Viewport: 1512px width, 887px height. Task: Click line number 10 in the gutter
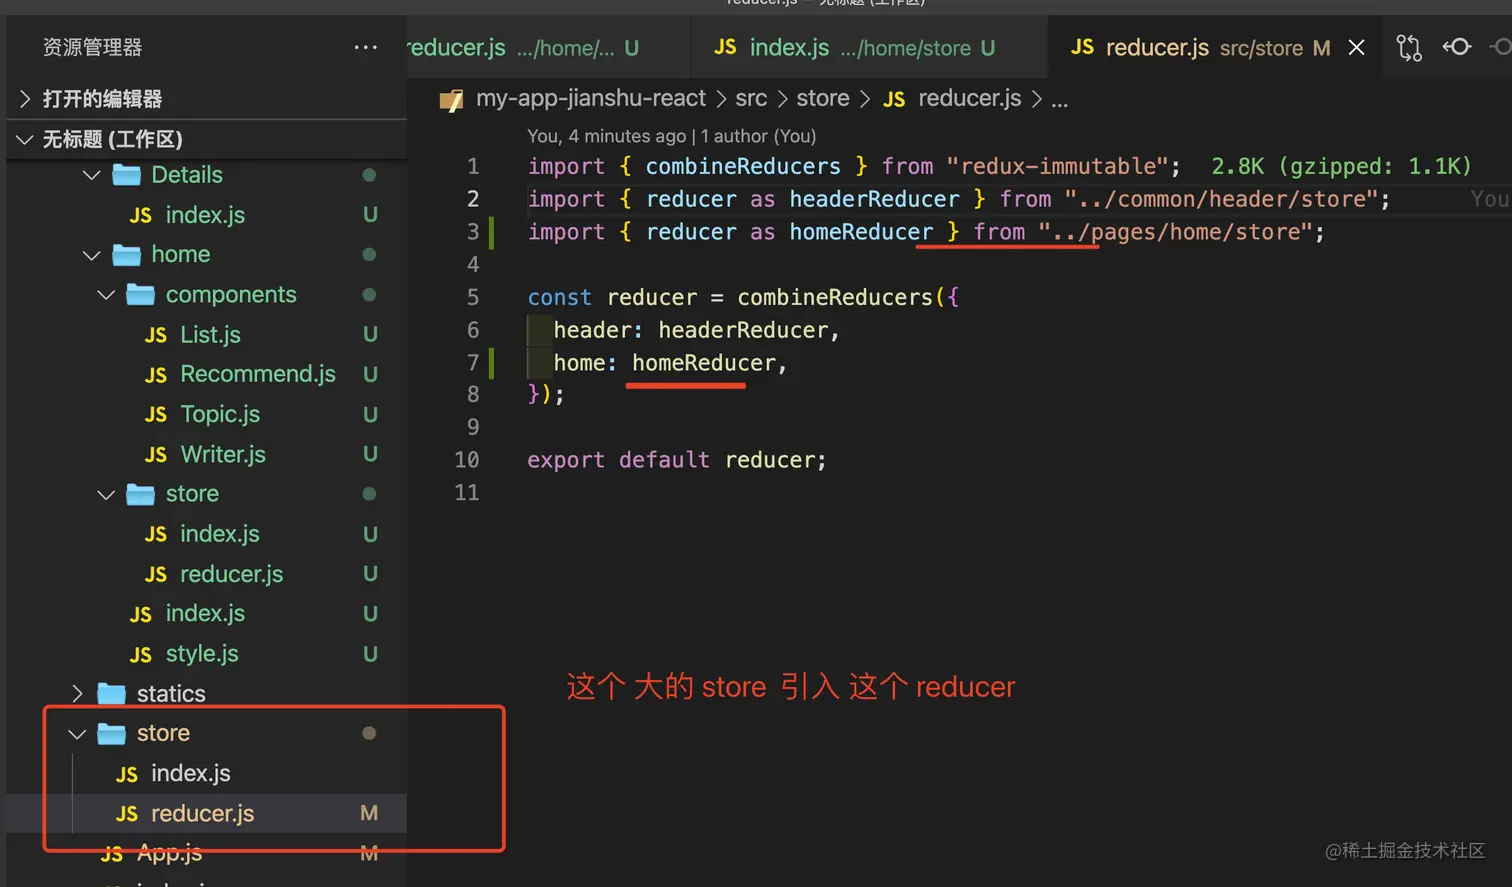point(467,460)
